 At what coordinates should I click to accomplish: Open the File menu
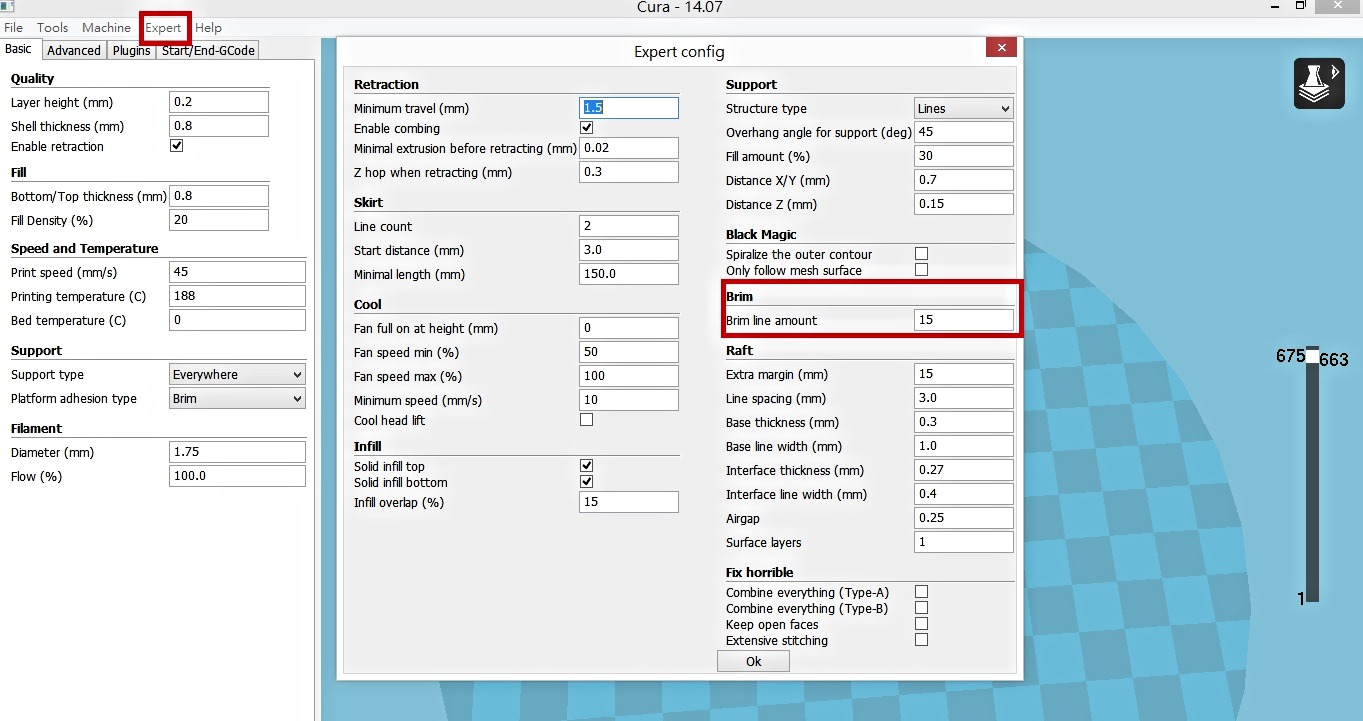click(x=13, y=28)
